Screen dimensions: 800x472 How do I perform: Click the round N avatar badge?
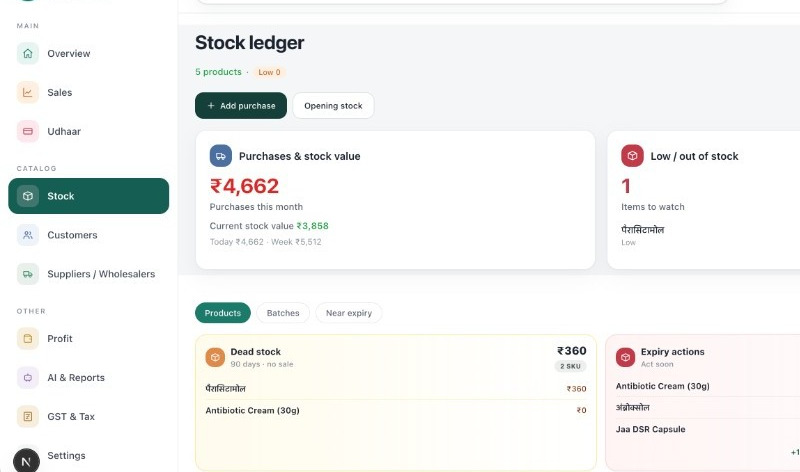coord(26,461)
